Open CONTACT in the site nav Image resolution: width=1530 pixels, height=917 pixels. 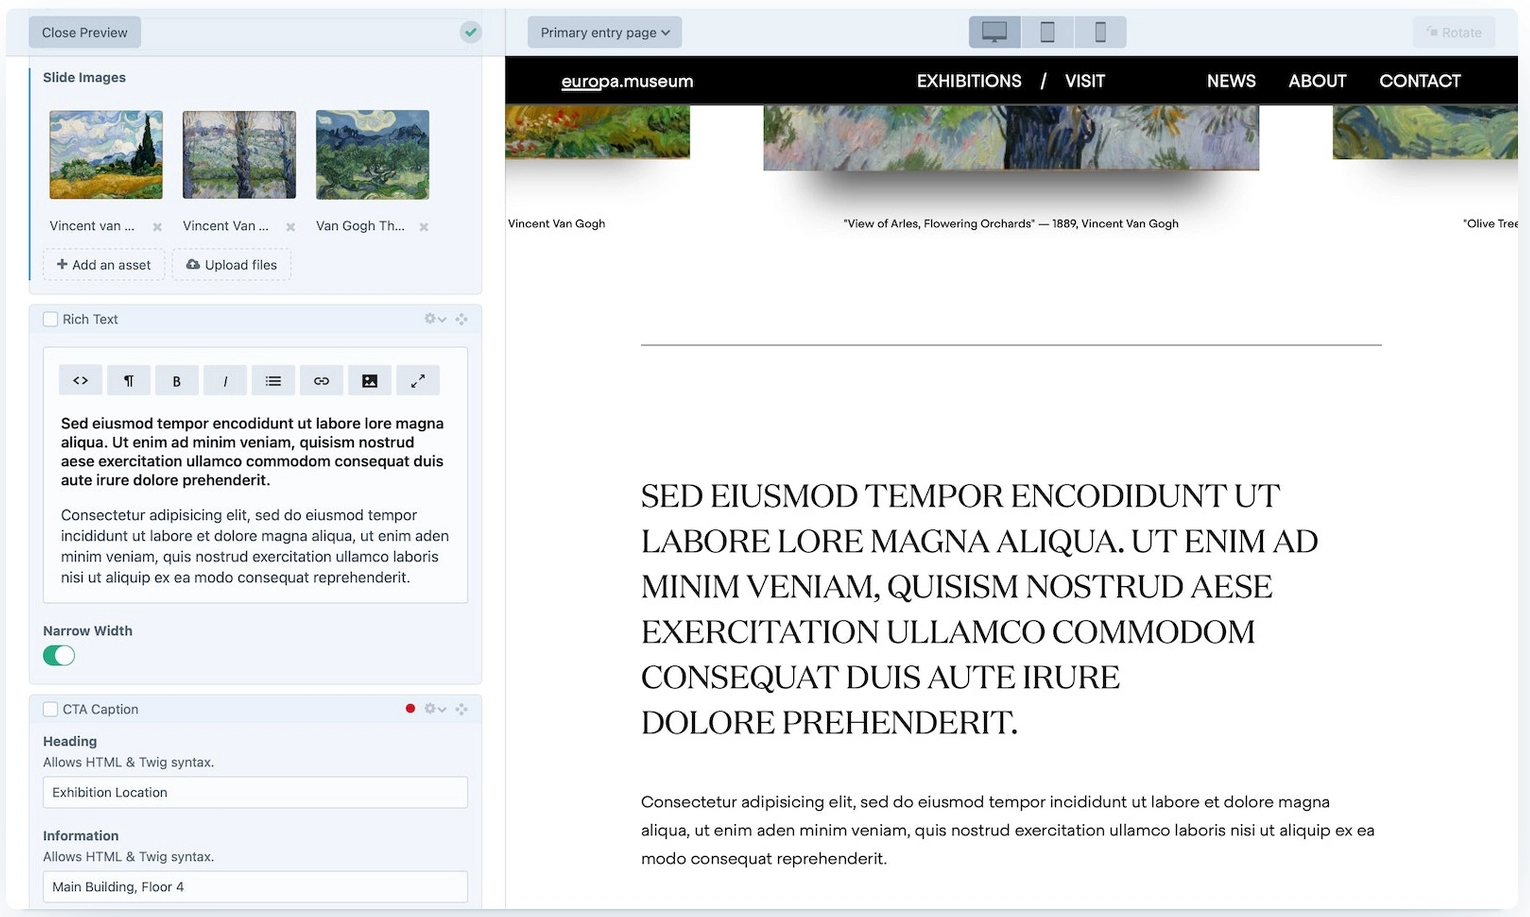point(1420,81)
